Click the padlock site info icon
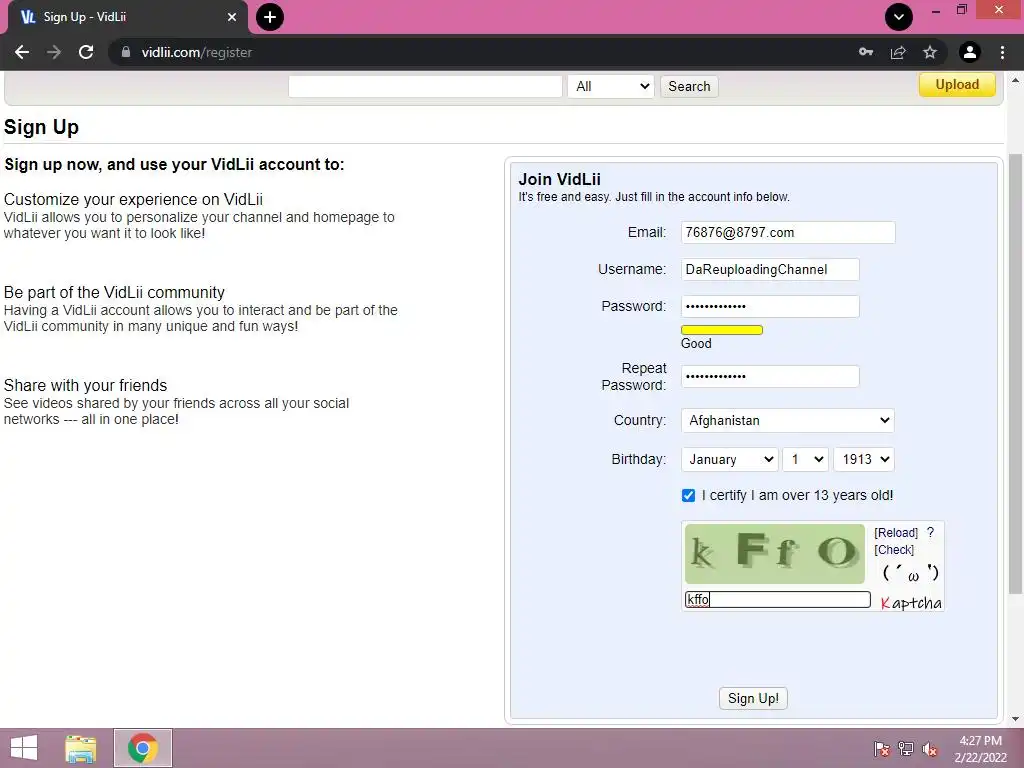The image size is (1024, 768). (126, 52)
